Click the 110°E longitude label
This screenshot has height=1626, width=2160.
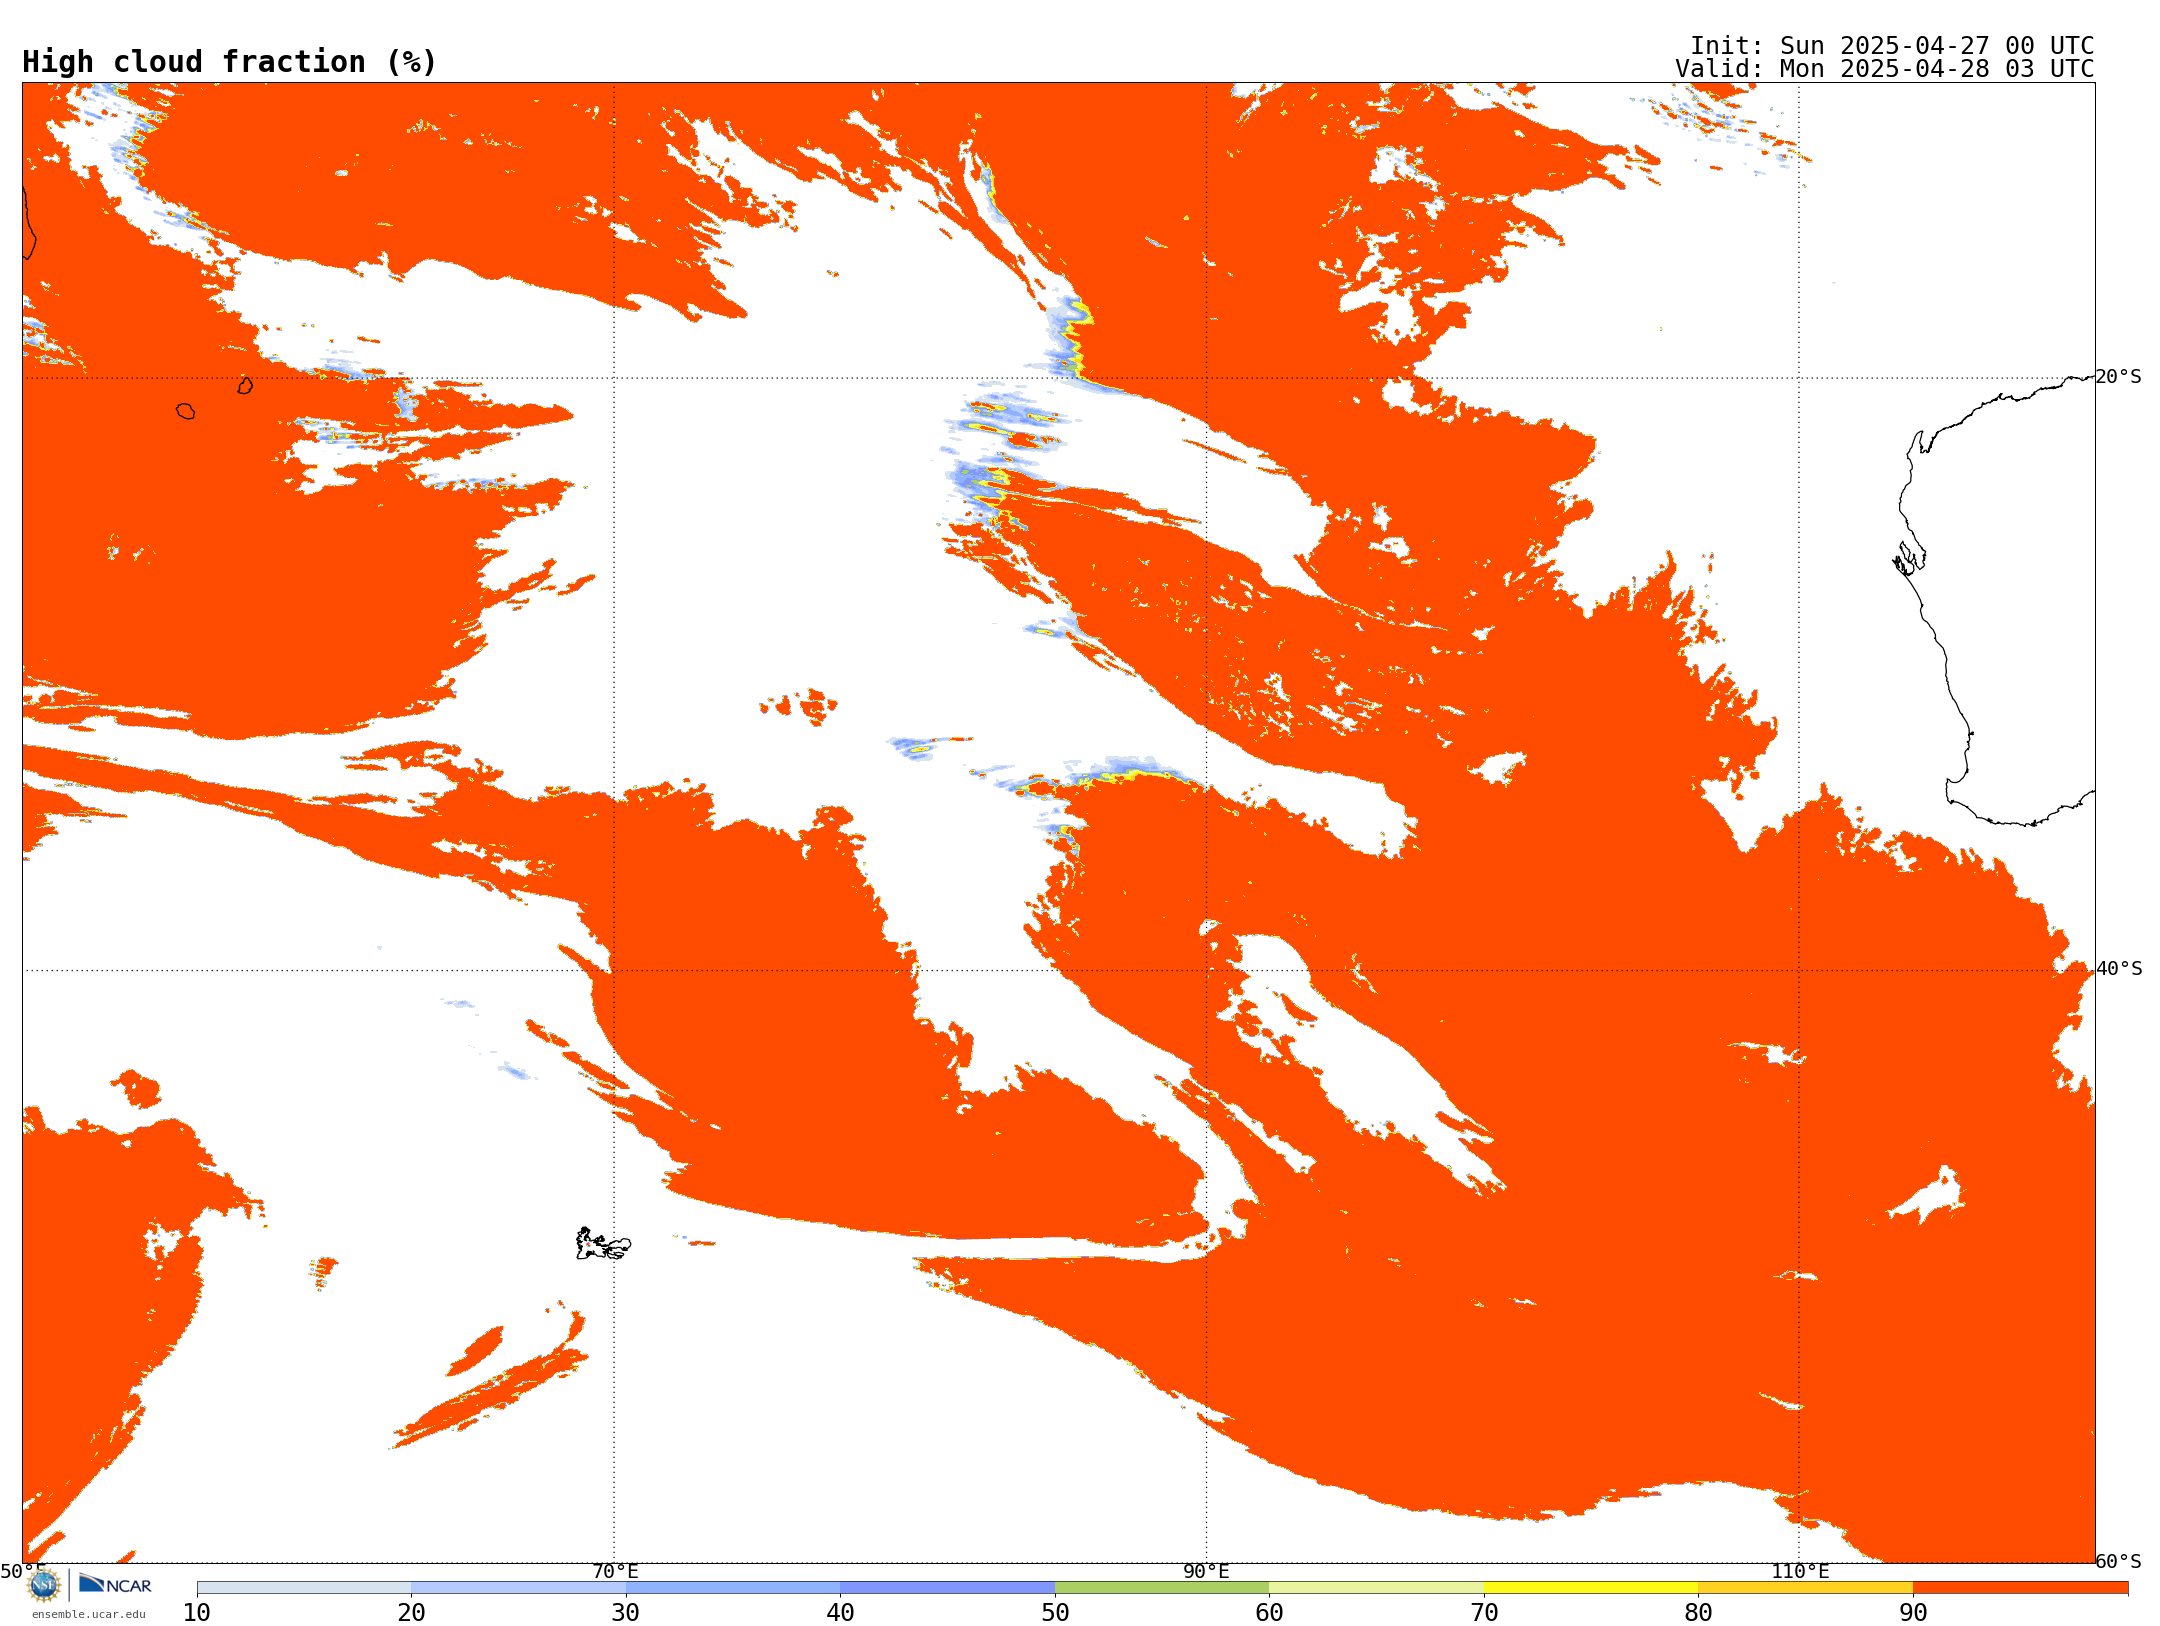point(1800,1571)
